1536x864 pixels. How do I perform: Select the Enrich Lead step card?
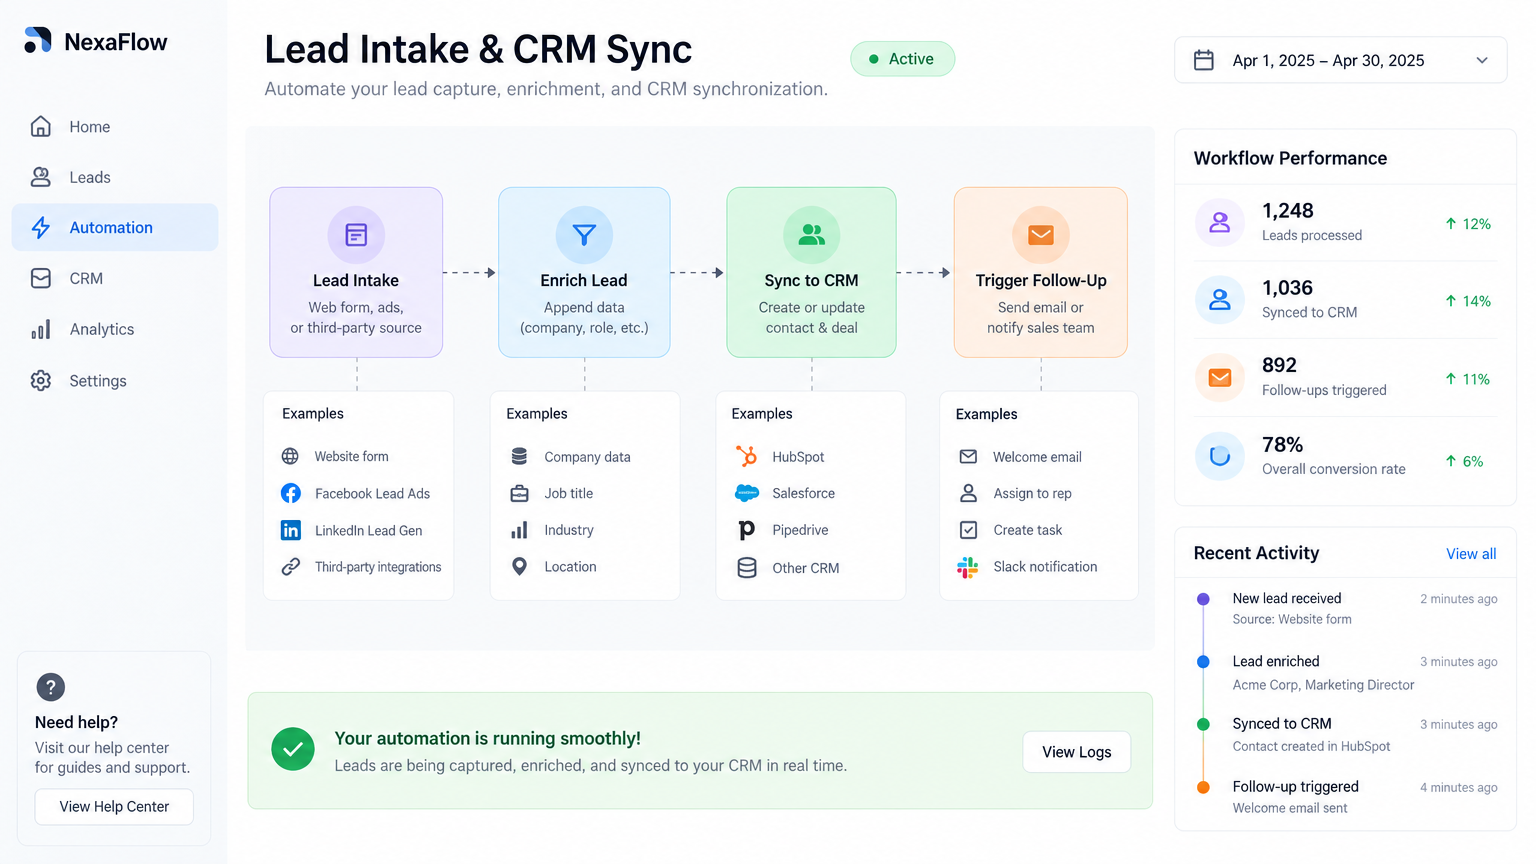584,272
